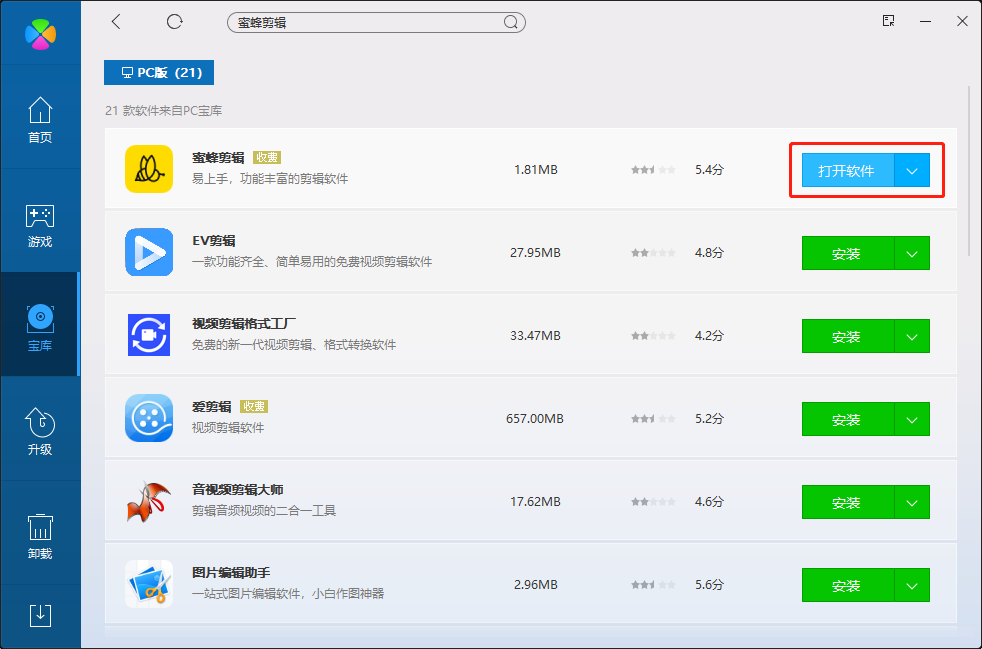Select the PC版 (21) tab
The image size is (982, 649).
click(159, 73)
